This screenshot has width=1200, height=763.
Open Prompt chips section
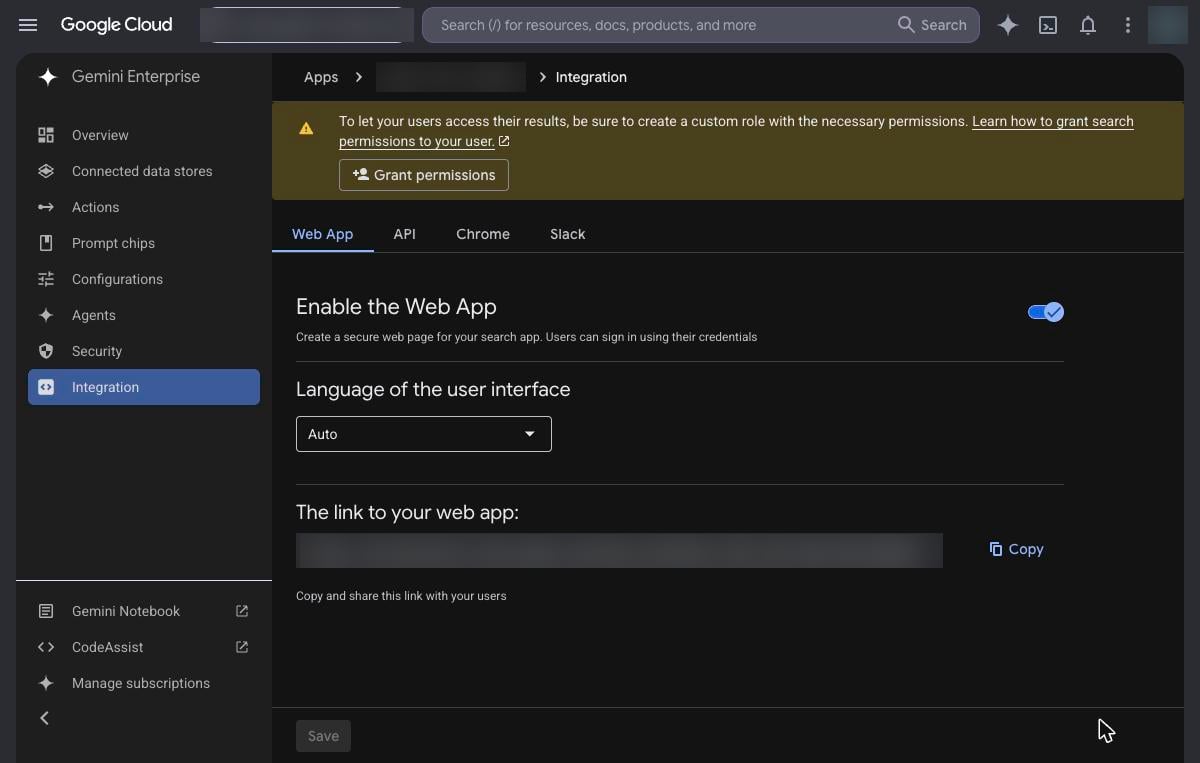pyautogui.click(x=144, y=243)
